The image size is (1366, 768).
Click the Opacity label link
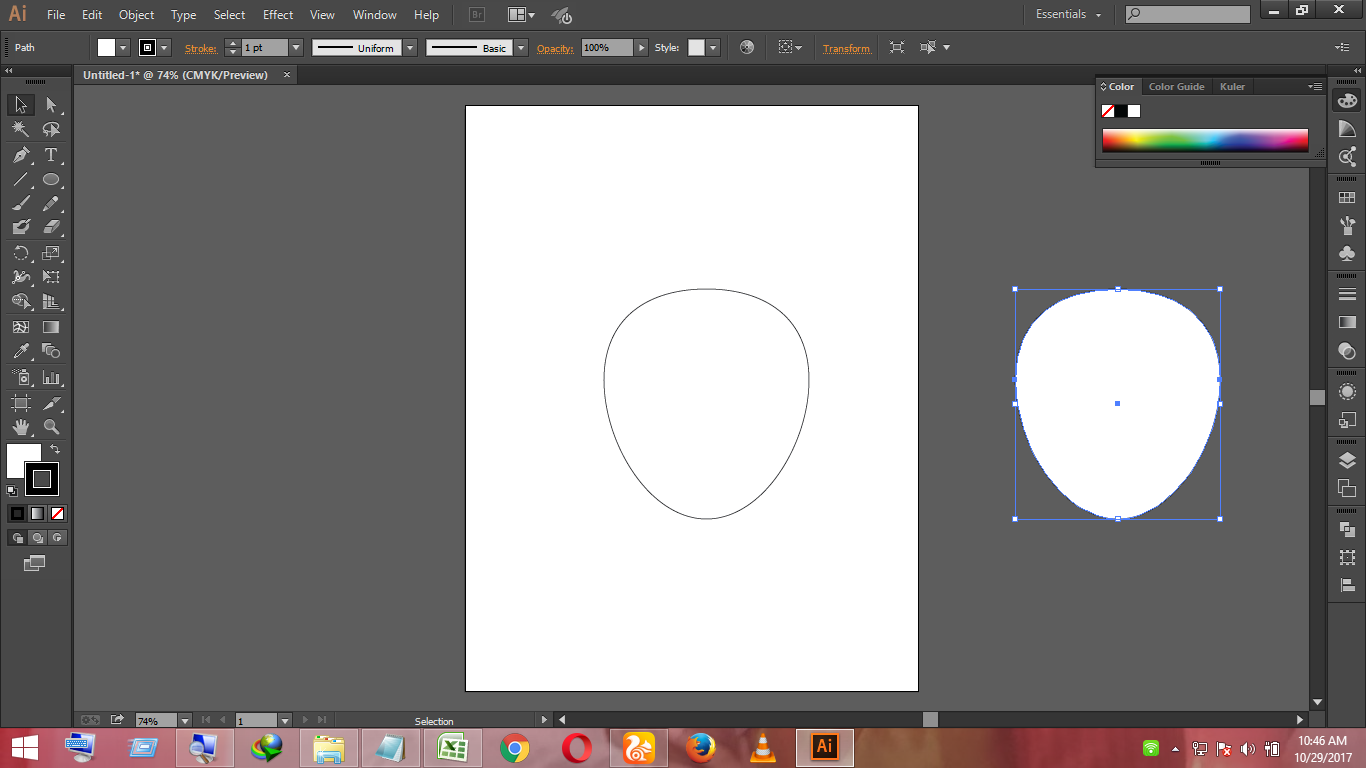point(555,48)
